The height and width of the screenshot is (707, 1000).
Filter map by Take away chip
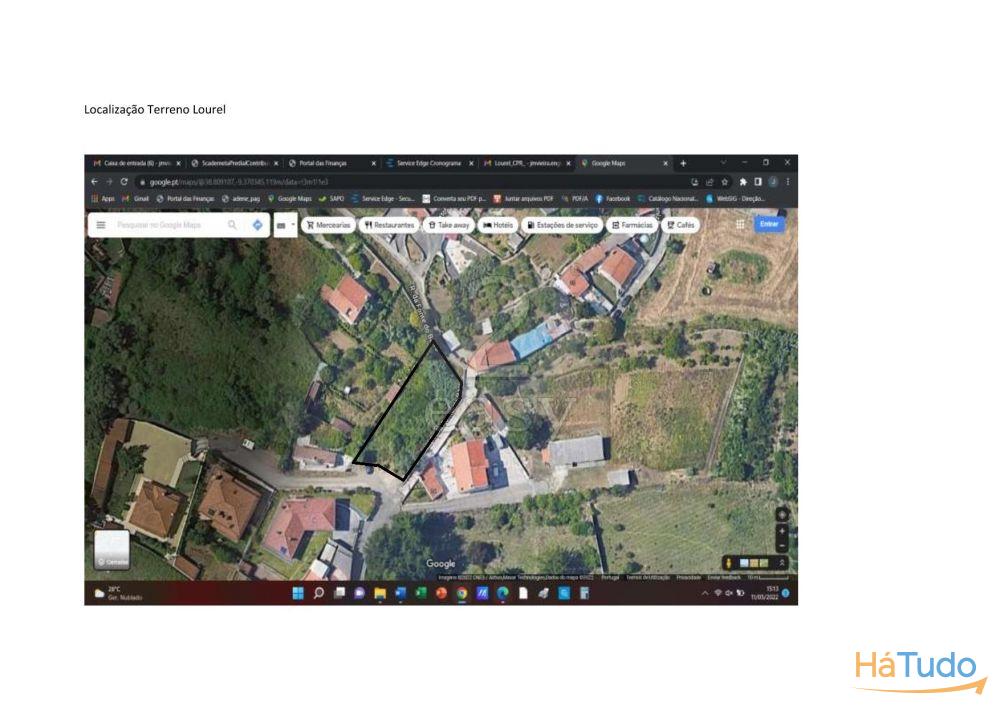click(x=448, y=225)
